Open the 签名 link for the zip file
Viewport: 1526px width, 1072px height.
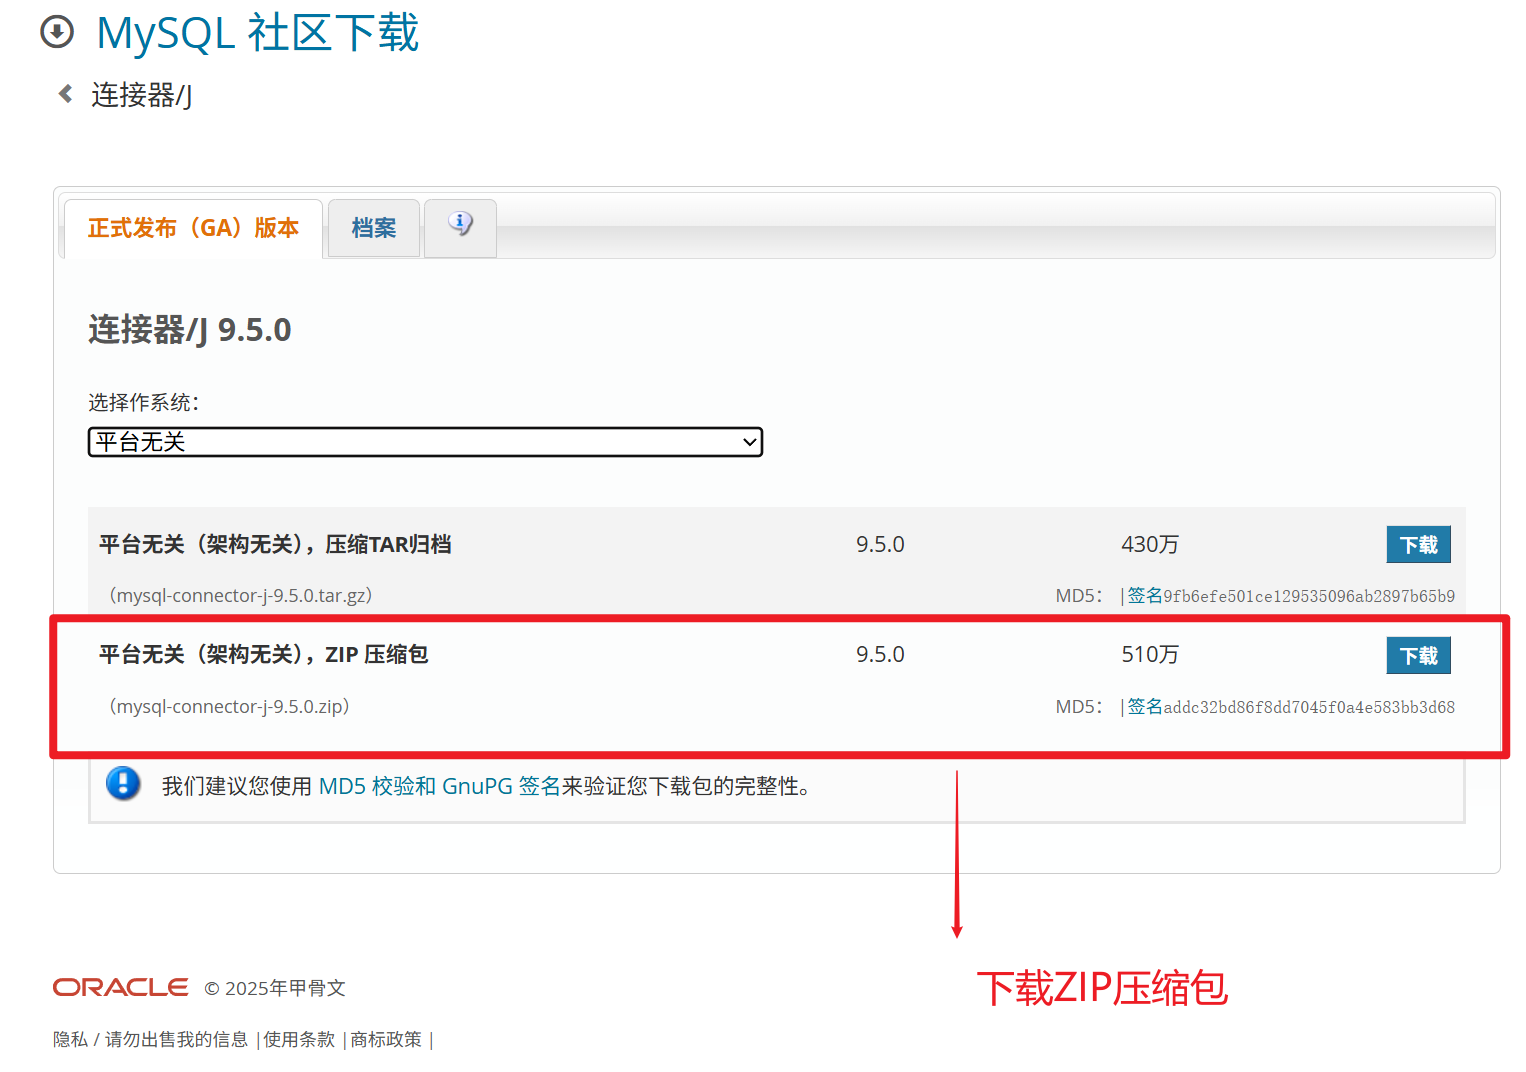click(x=1143, y=706)
